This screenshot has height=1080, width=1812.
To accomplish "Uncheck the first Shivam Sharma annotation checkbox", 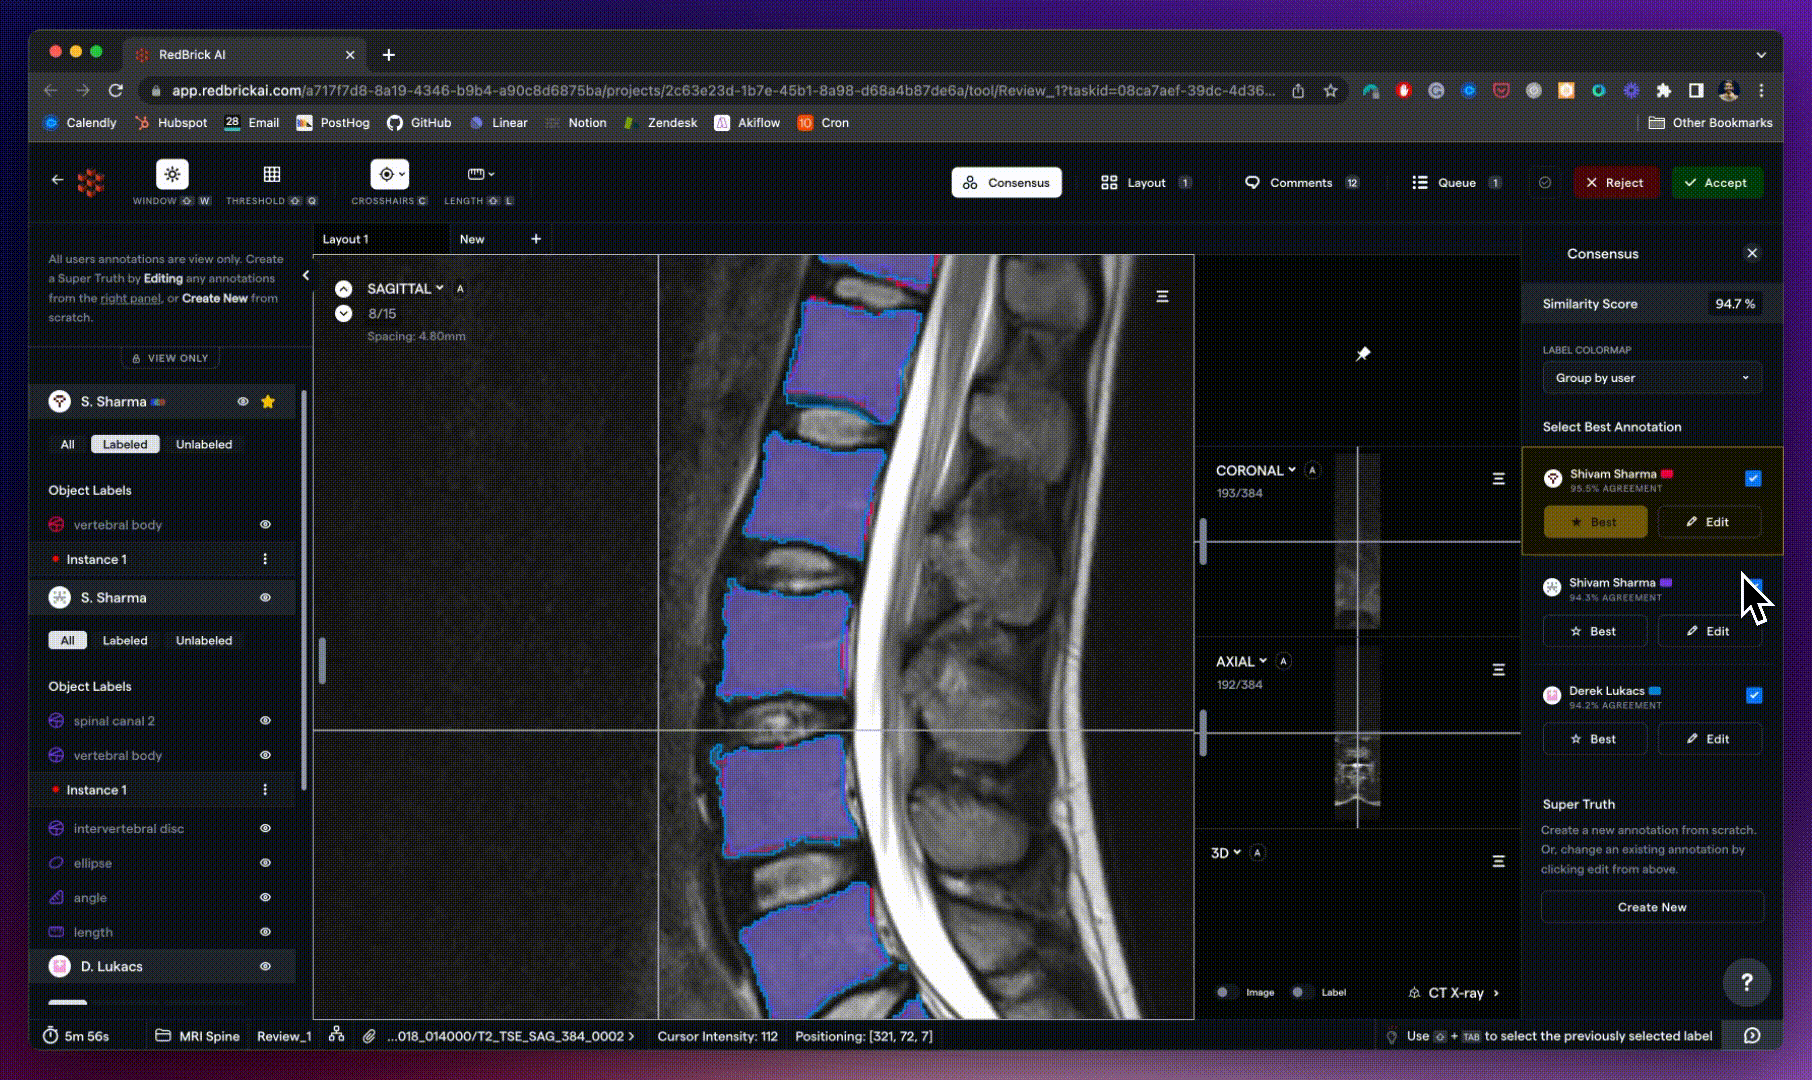I will [x=1753, y=479].
